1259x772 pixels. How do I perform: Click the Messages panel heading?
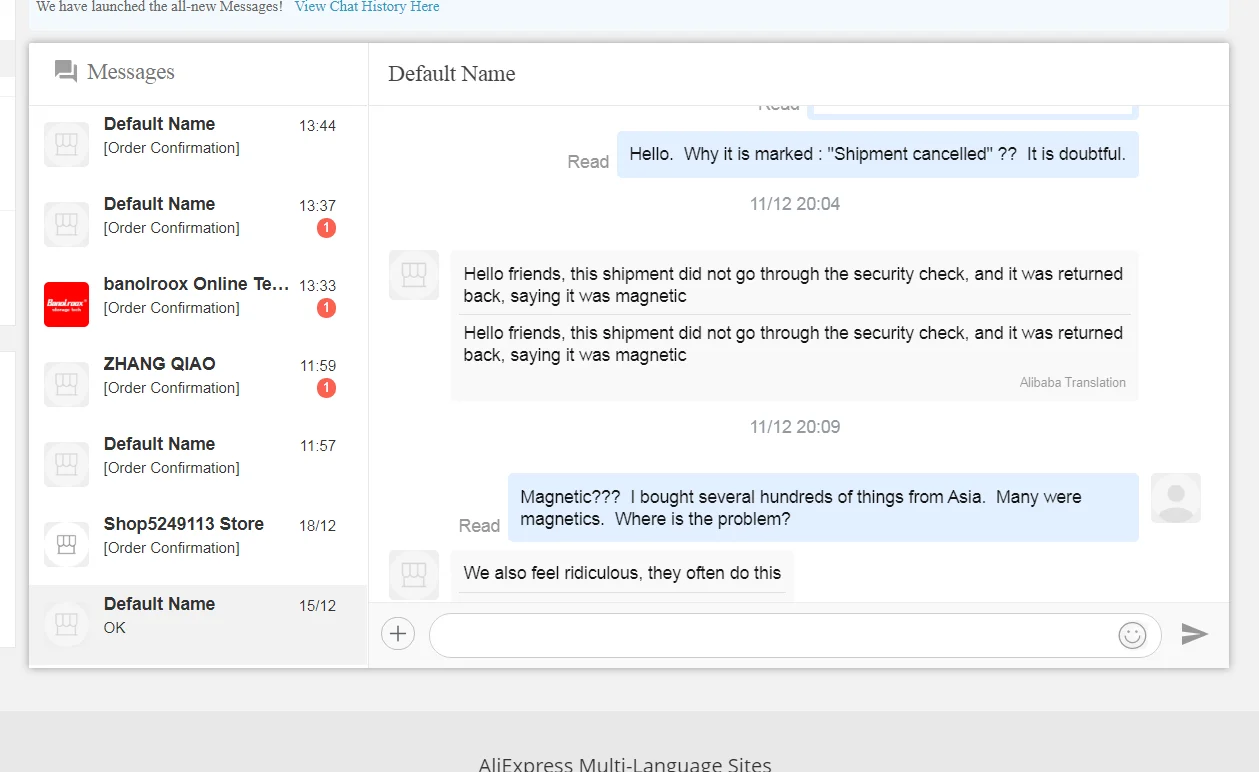click(x=131, y=72)
